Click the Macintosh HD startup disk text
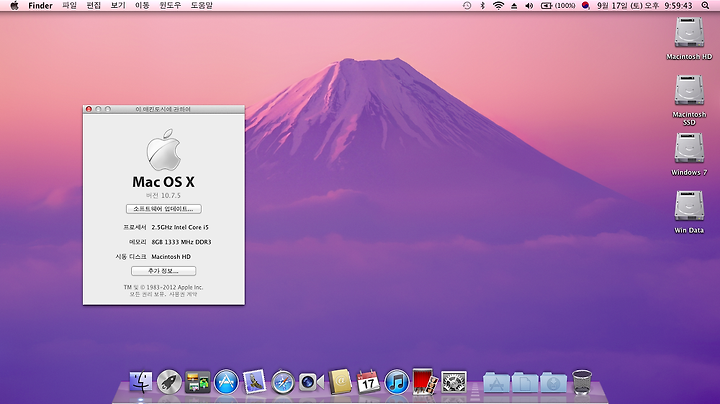The width and height of the screenshot is (720, 404). coord(171,257)
